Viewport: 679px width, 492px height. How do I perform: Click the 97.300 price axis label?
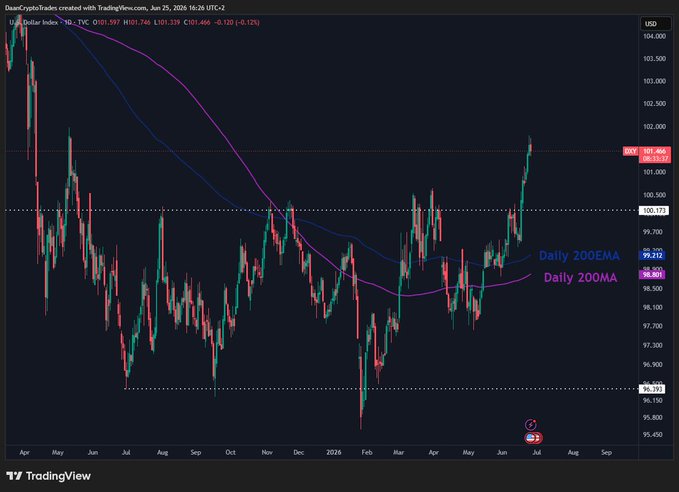click(653, 345)
